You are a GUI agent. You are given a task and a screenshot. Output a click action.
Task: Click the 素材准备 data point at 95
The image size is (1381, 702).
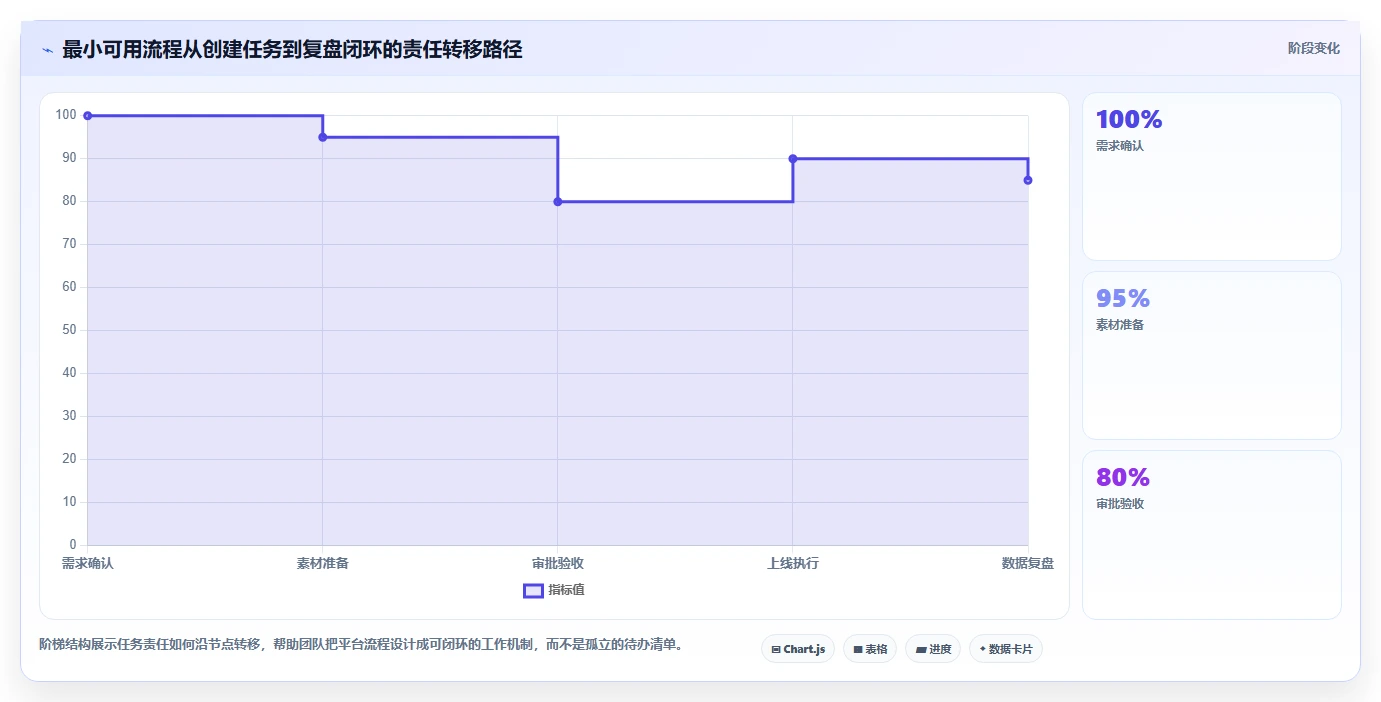323,137
